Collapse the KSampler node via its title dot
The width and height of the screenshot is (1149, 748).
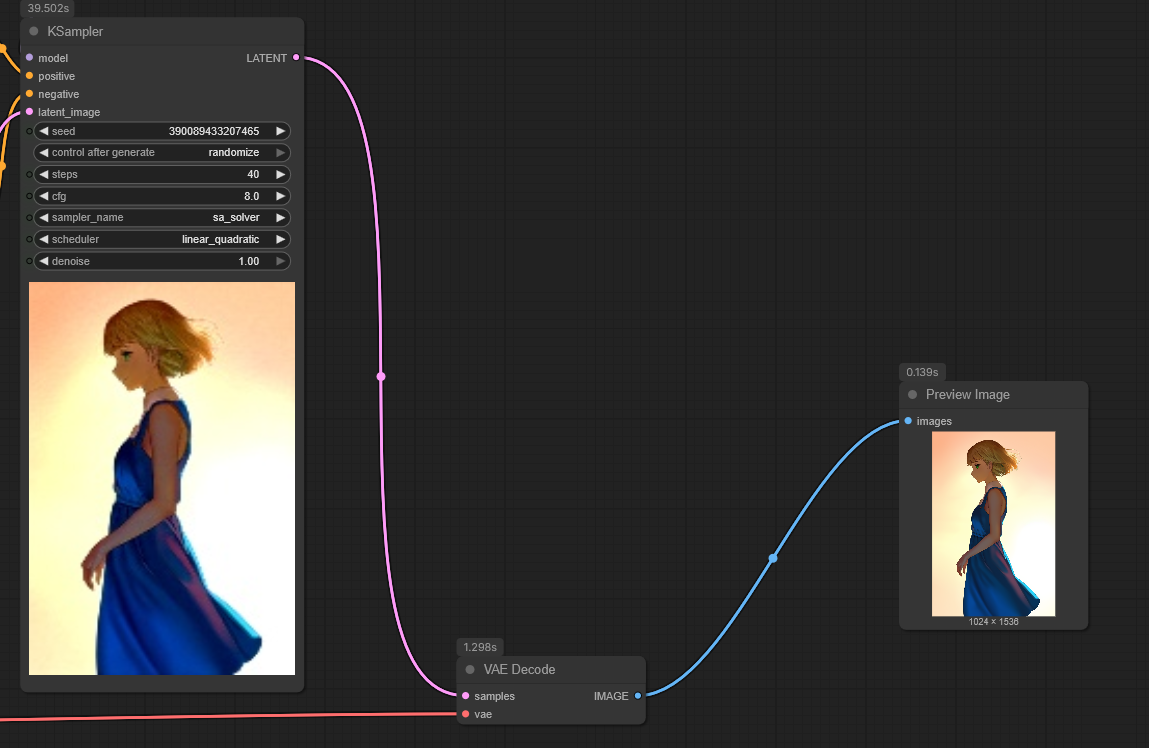34,31
